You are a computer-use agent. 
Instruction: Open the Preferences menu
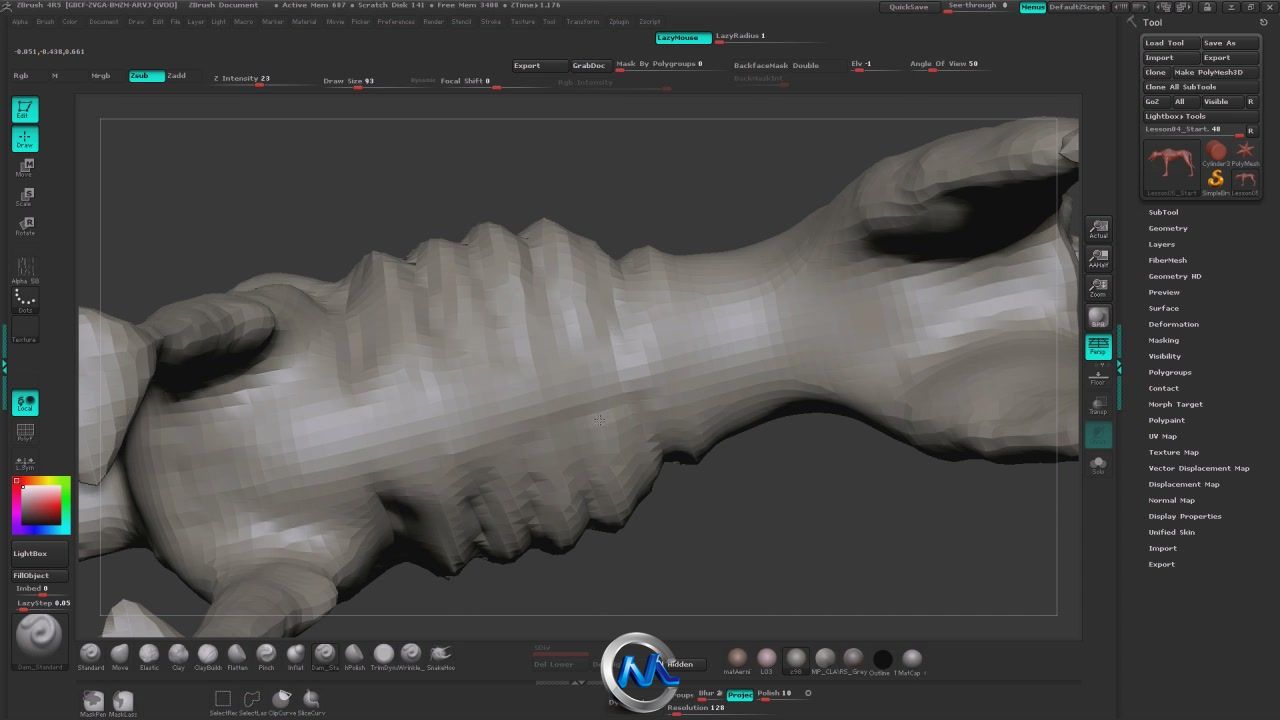tap(396, 21)
